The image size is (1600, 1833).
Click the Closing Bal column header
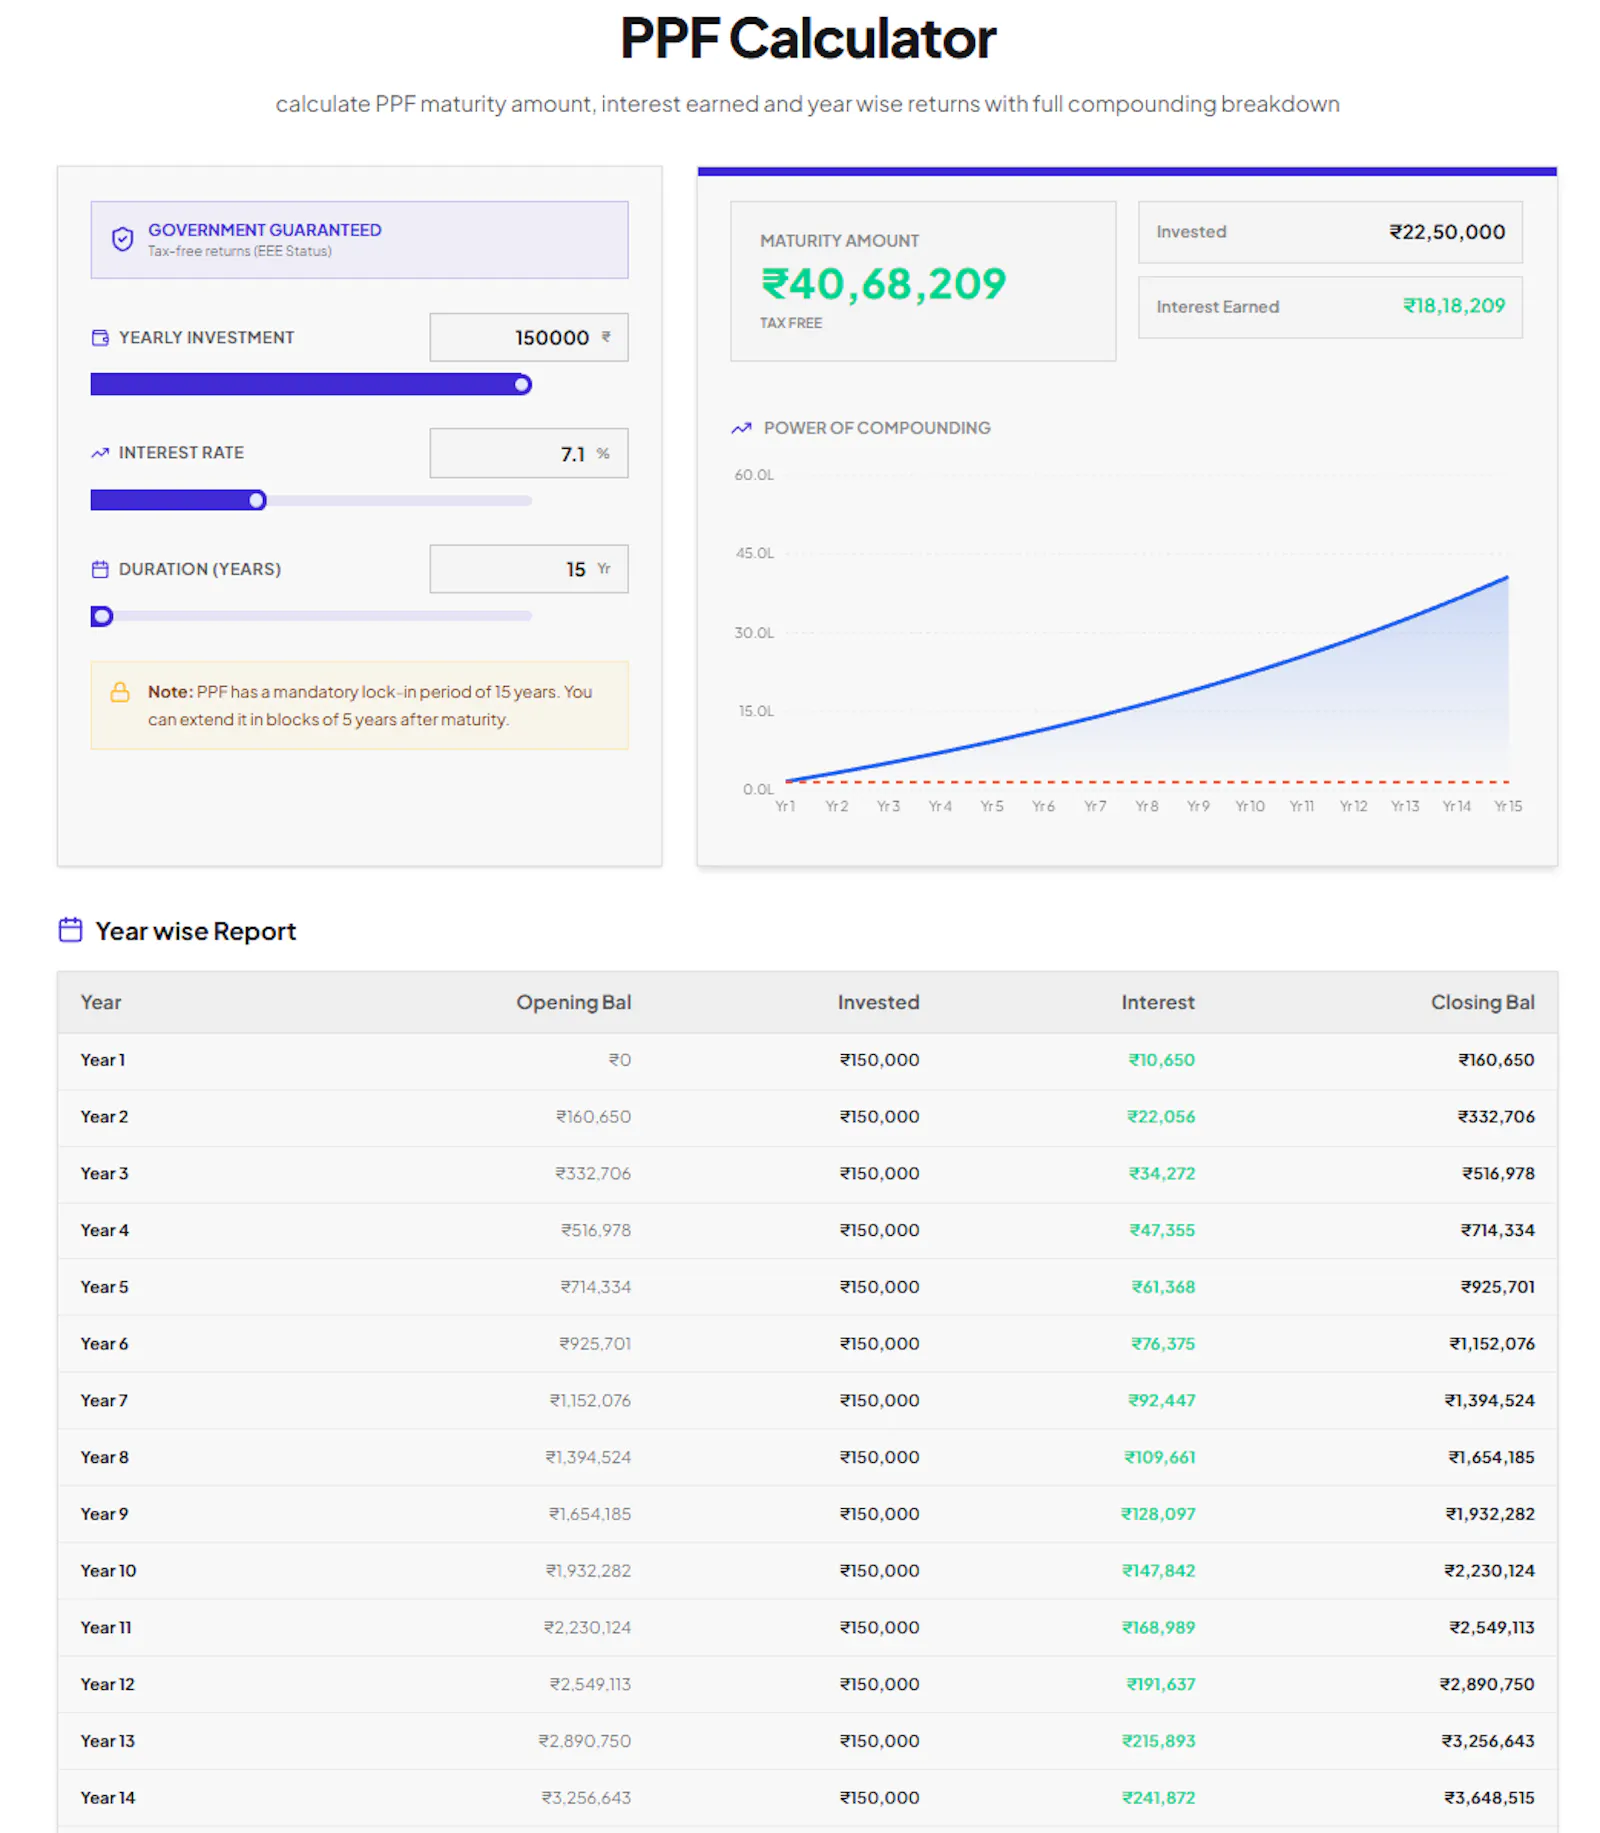click(1482, 1002)
